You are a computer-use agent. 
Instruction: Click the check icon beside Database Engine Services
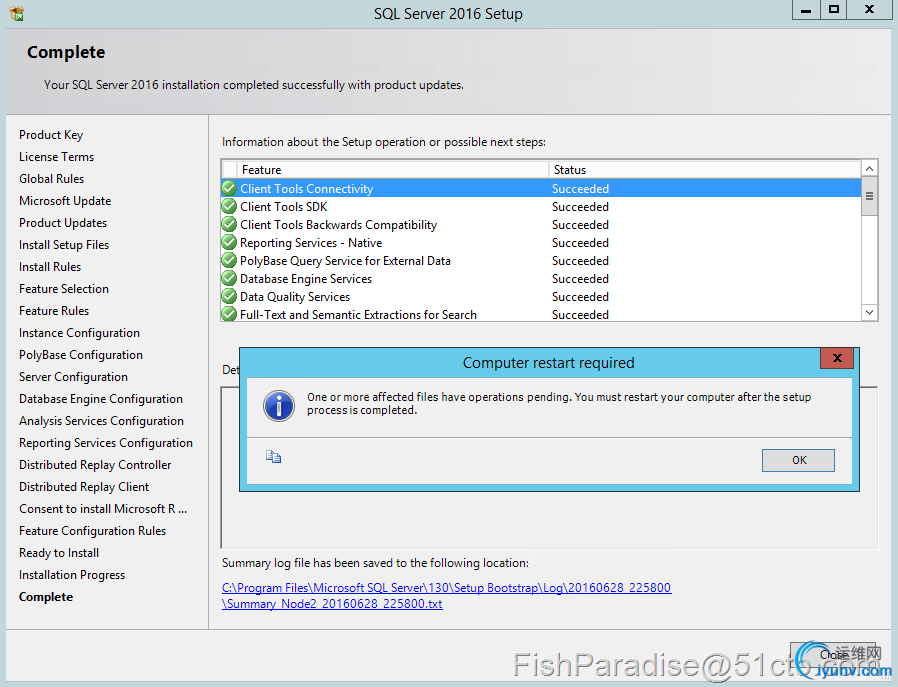(229, 278)
